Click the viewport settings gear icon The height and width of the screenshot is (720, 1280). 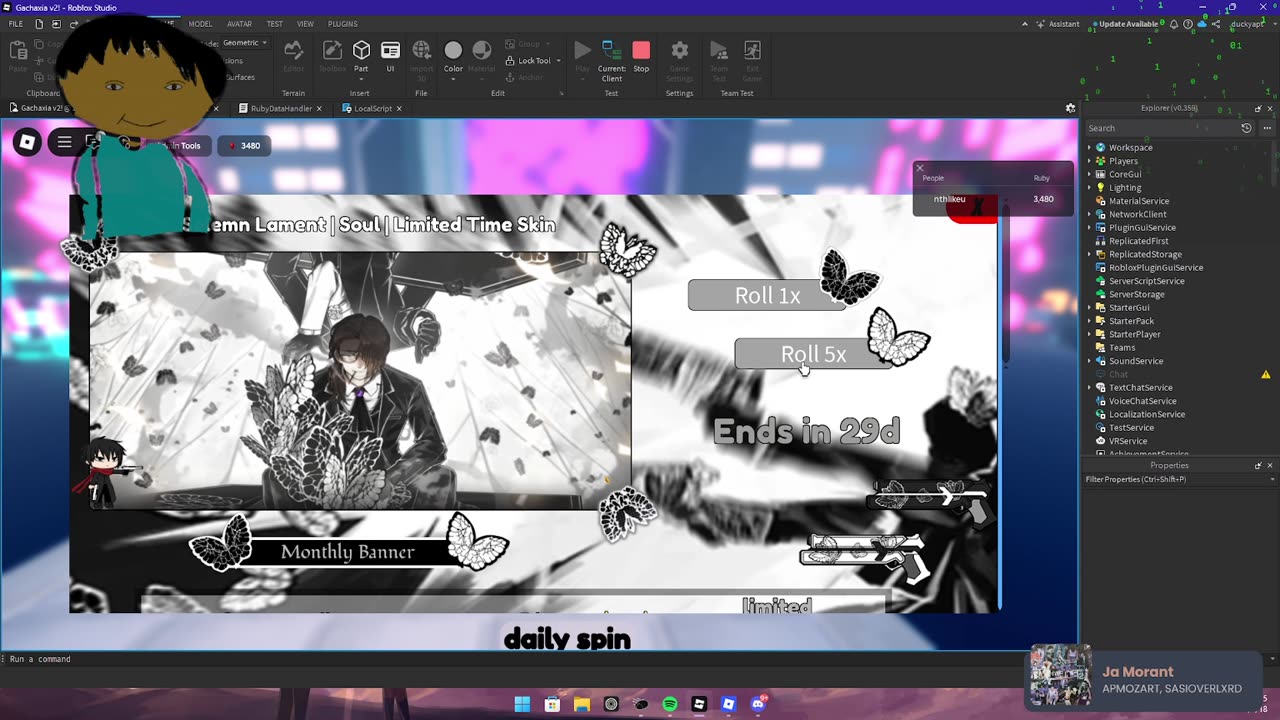point(1070,108)
